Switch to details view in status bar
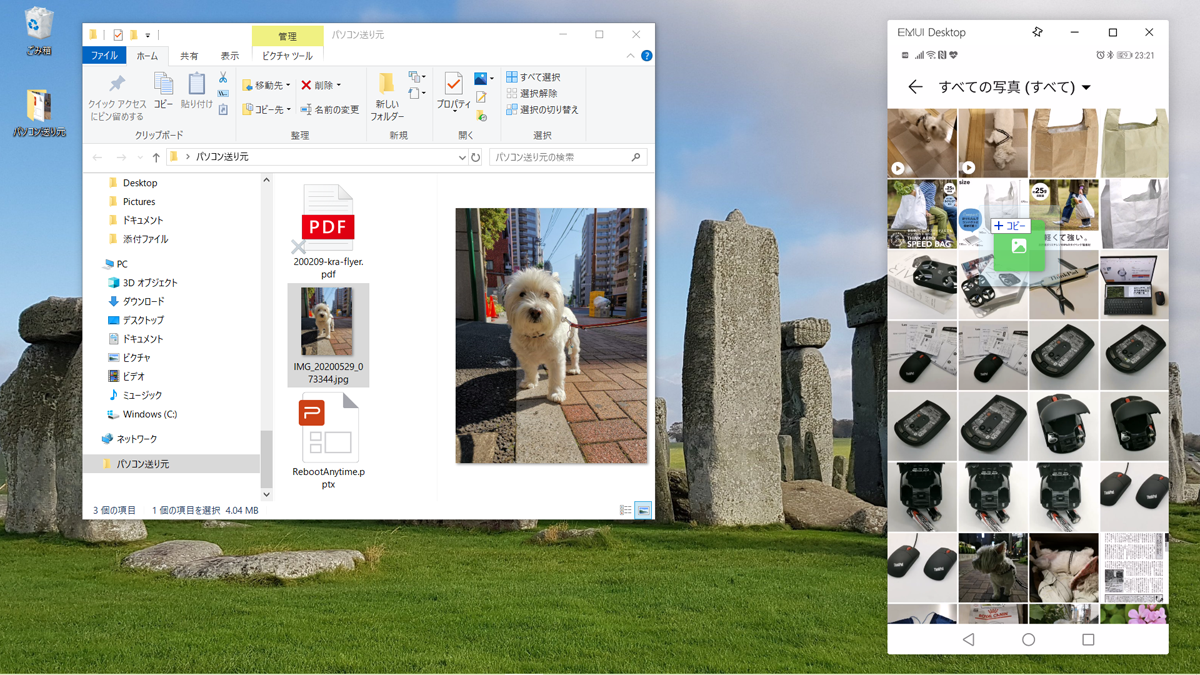Image resolution: width=1200 pixels, height=675 pixels. coord(626,510)
